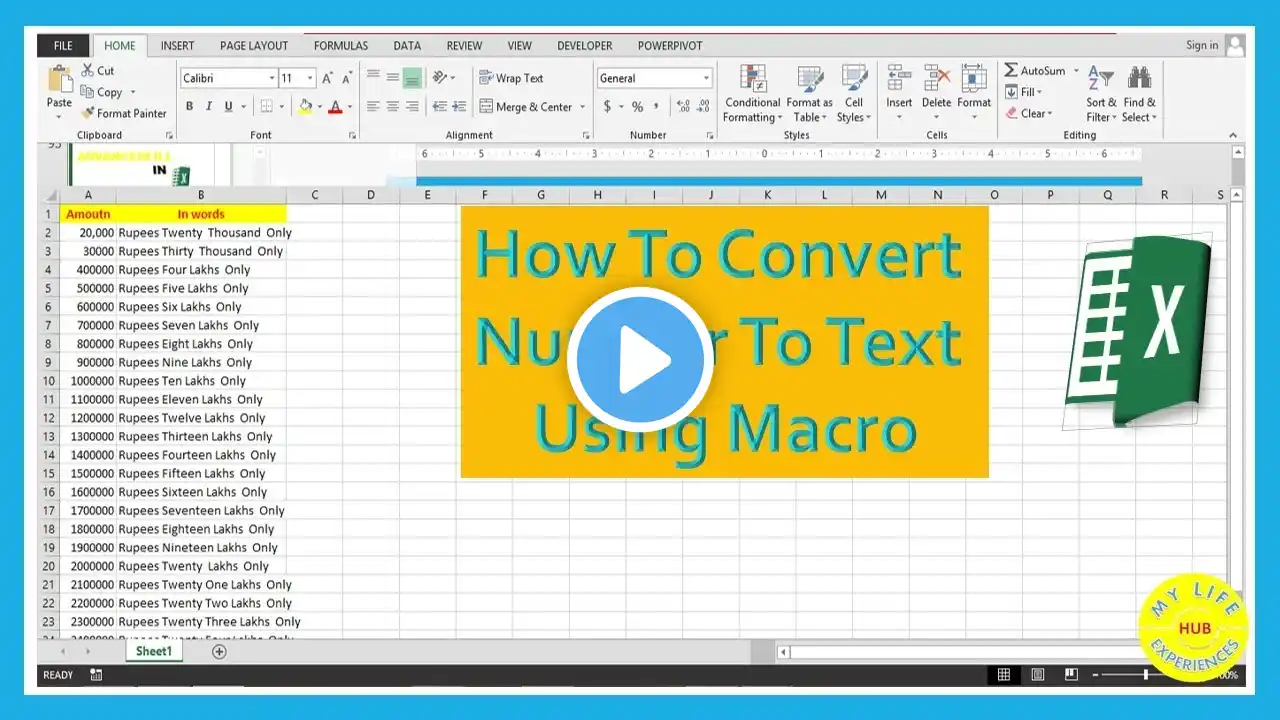Screen dimensions: 1280x720
Task: Play the video with center play button
Action: [x=640, y=360]
